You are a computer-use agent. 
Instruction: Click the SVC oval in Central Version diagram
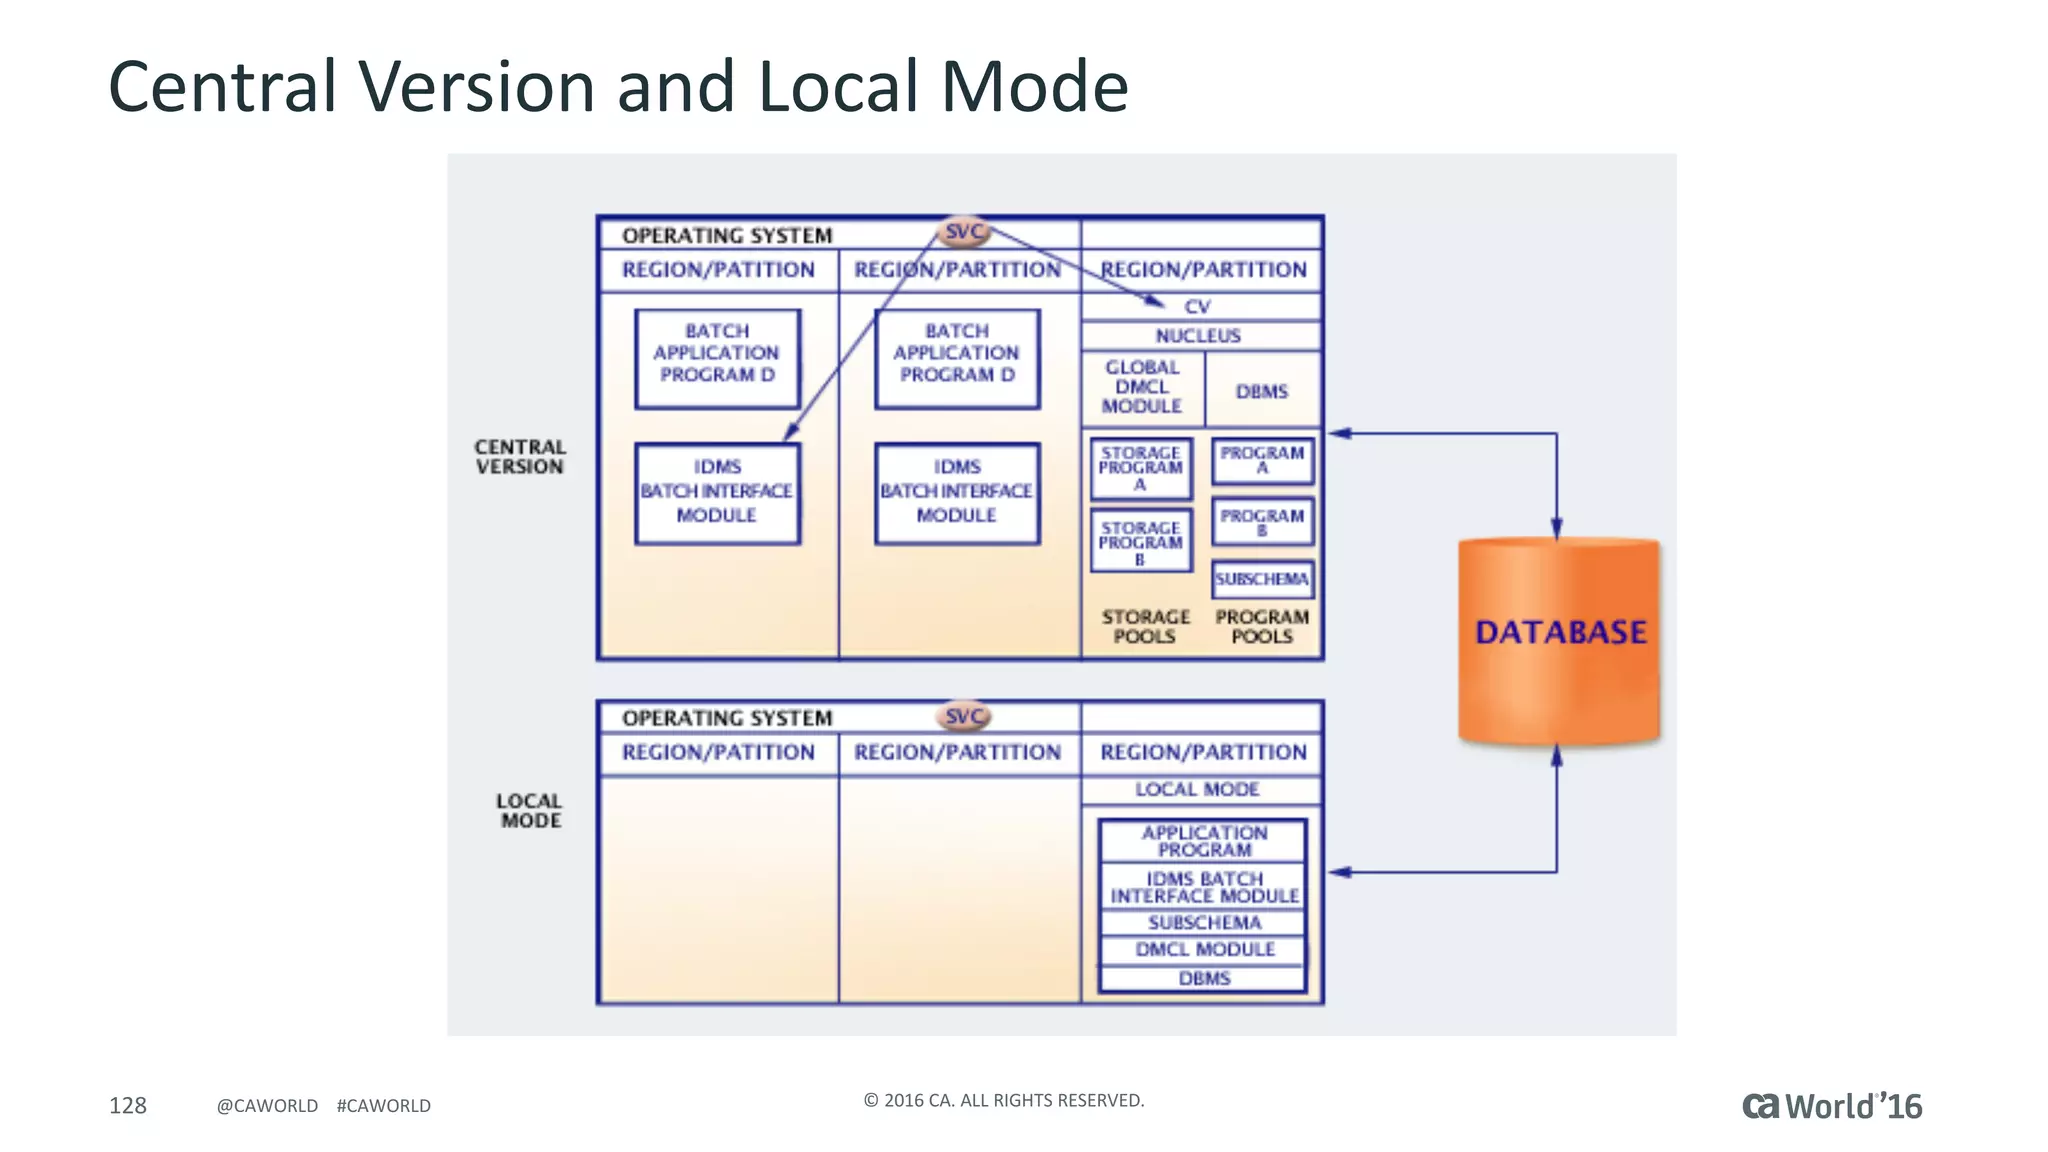[964, 232]
